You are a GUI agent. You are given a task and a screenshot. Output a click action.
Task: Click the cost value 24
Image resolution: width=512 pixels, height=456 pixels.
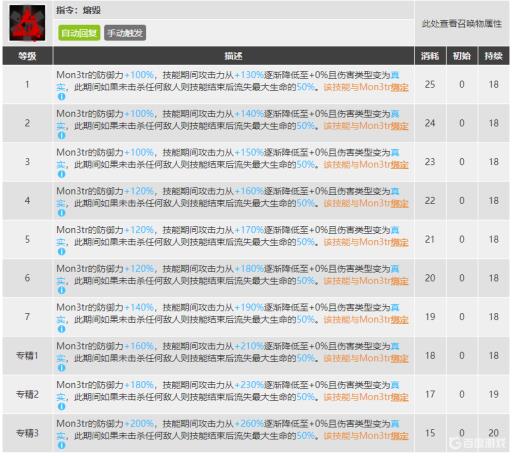[430, 123]
